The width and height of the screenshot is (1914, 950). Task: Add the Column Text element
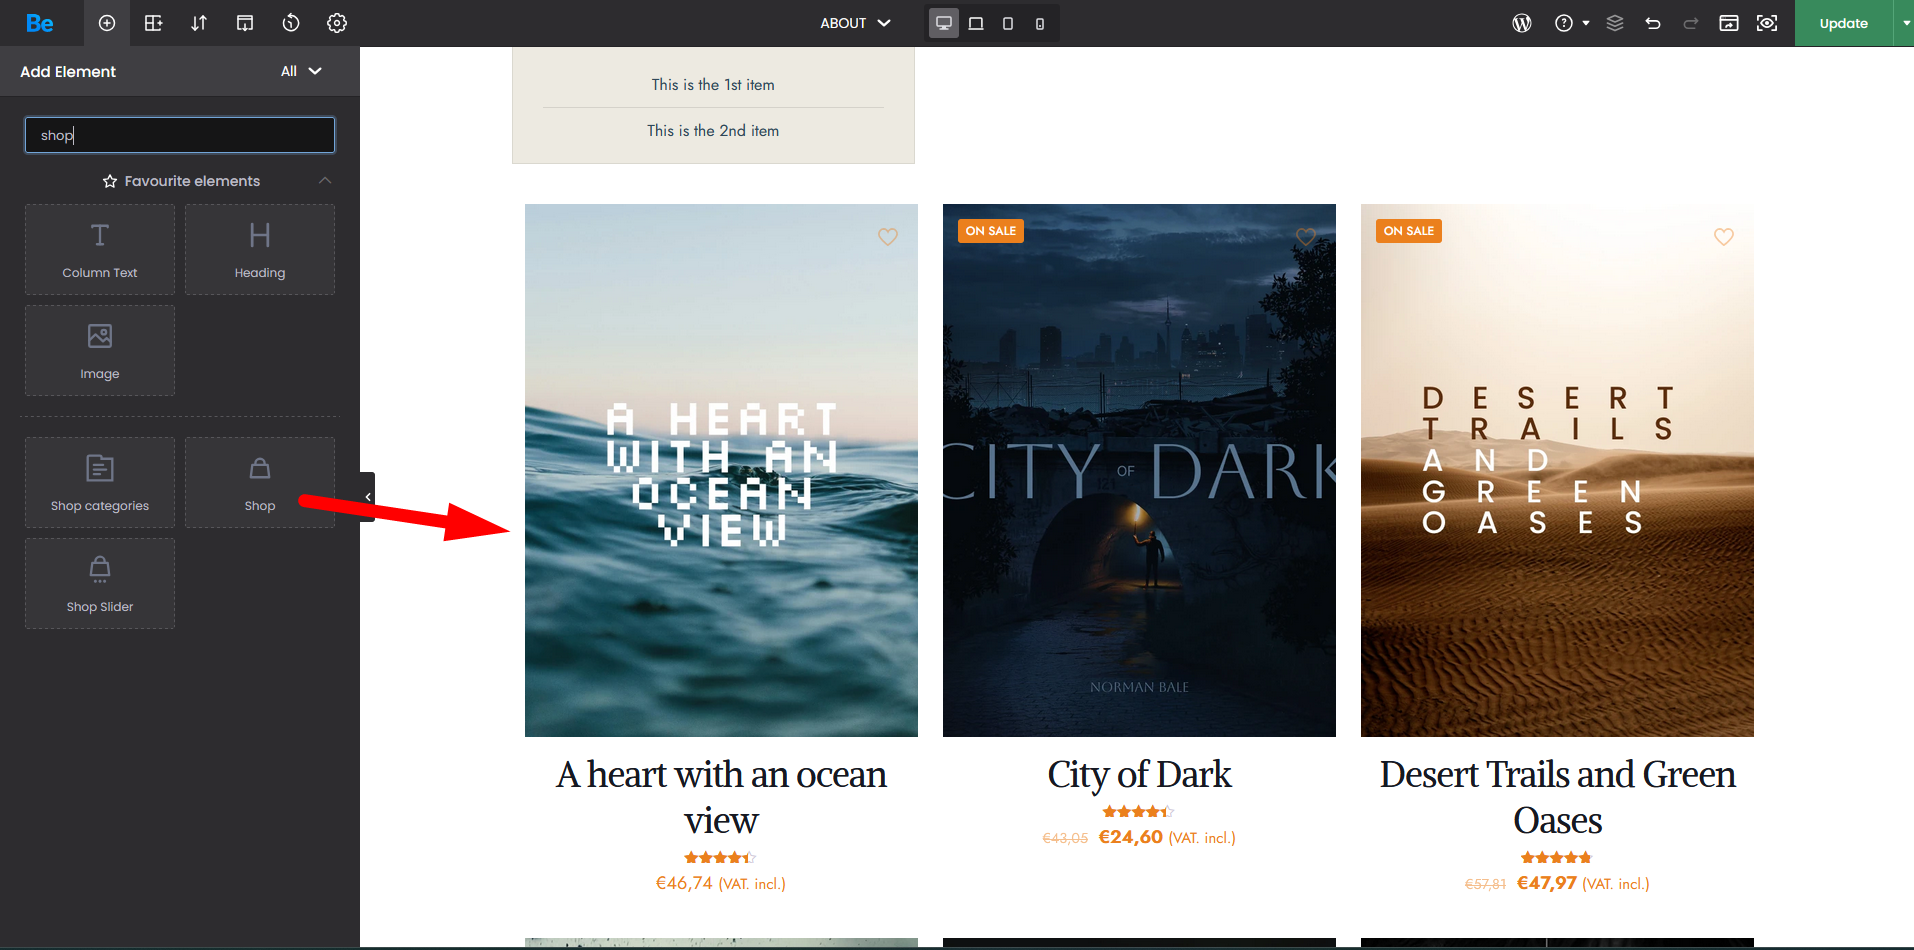(x=100, y=249)
